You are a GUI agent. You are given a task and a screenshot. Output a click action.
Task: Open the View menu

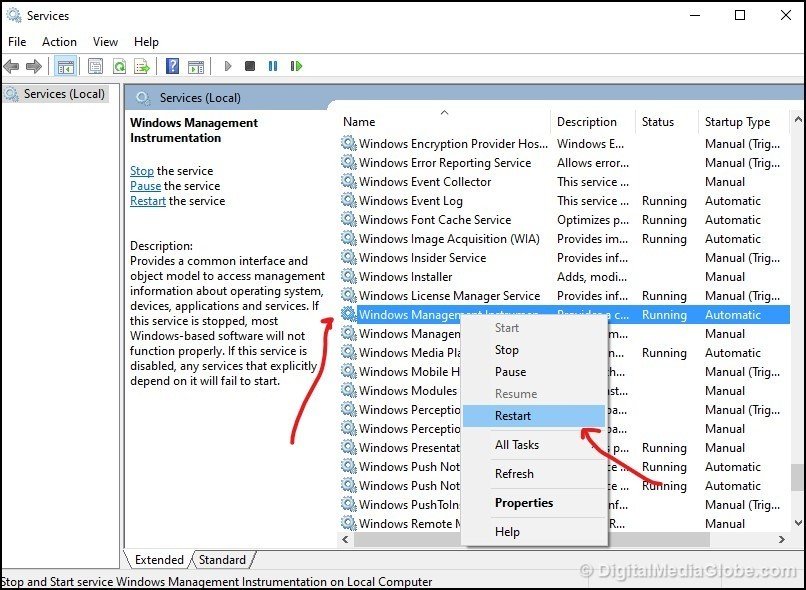tap(105, 42)
